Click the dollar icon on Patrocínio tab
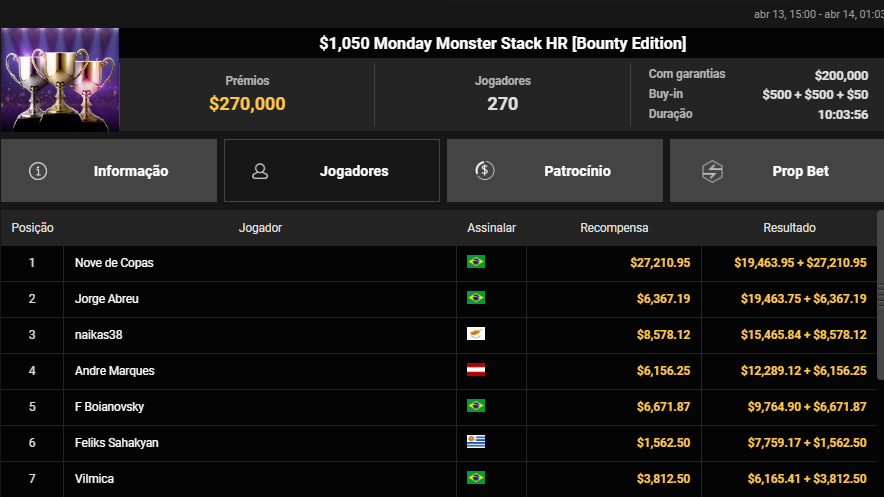 [485, 171]
